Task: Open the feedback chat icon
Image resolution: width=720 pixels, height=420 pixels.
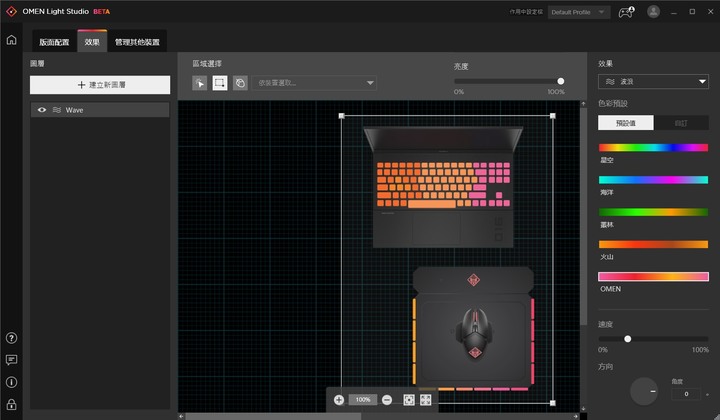Action: pos(11,360)
